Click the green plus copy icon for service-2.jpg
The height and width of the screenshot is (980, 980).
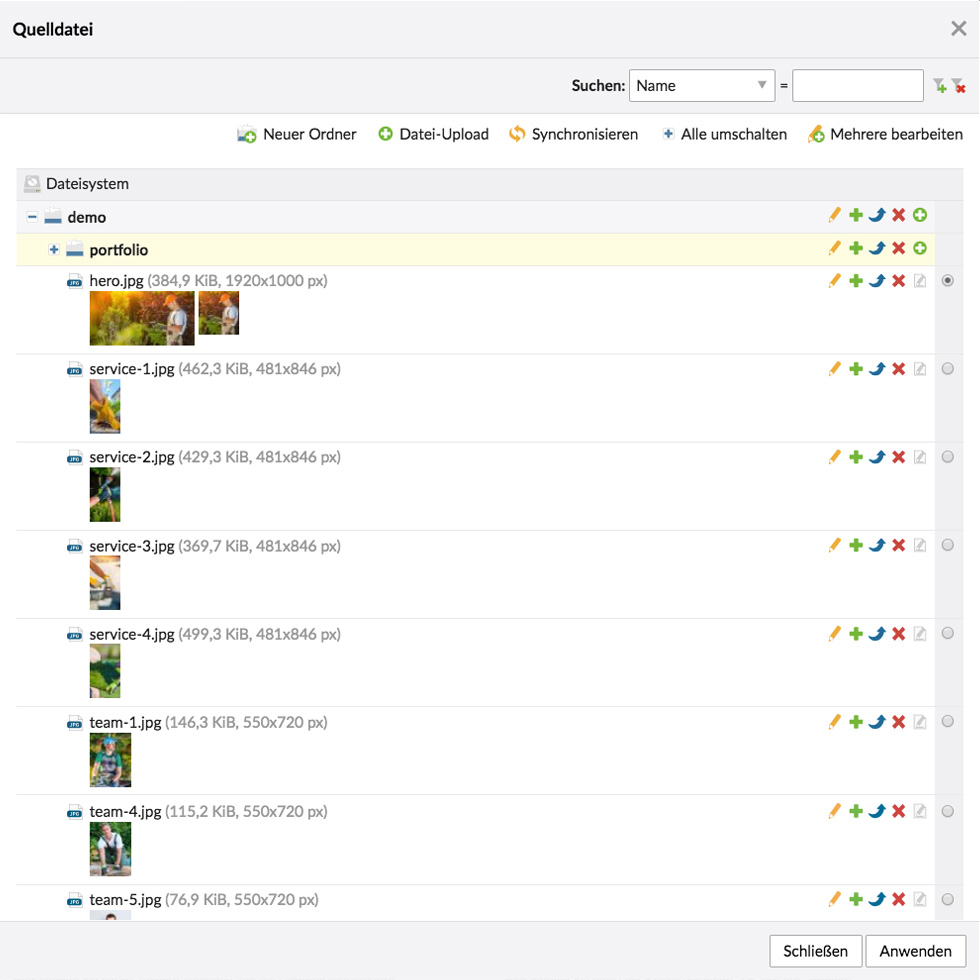point(856,457)
